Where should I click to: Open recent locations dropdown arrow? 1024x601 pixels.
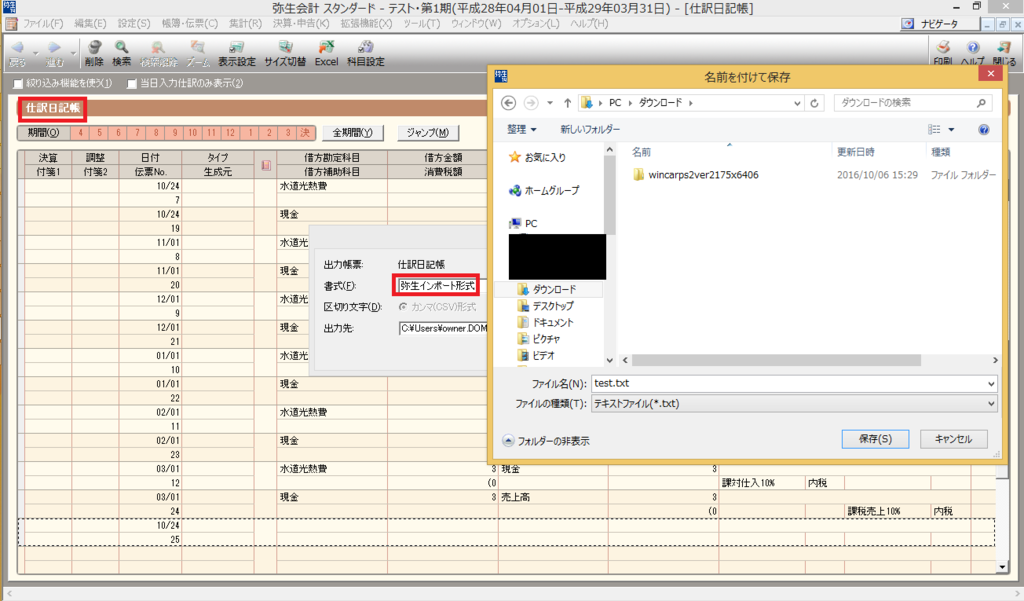[x=550, y=103]
